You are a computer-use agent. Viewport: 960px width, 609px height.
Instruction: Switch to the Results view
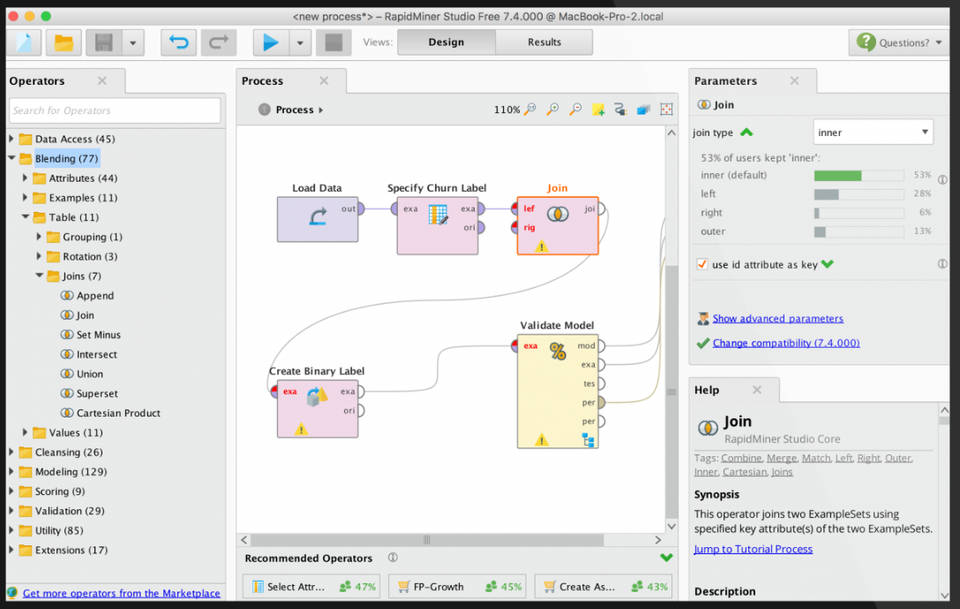click(x=544, y=42)
